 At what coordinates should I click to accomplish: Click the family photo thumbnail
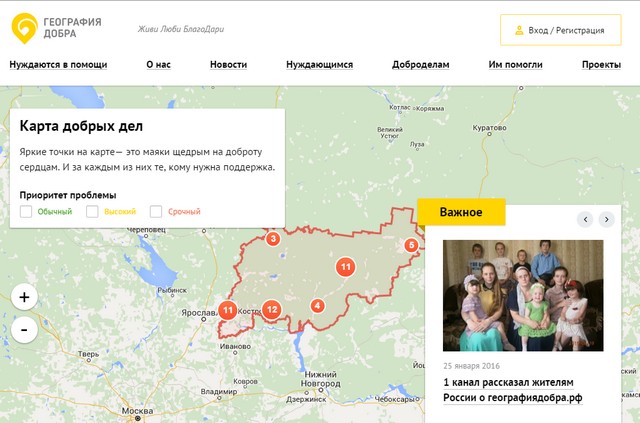tap(523, 296)
